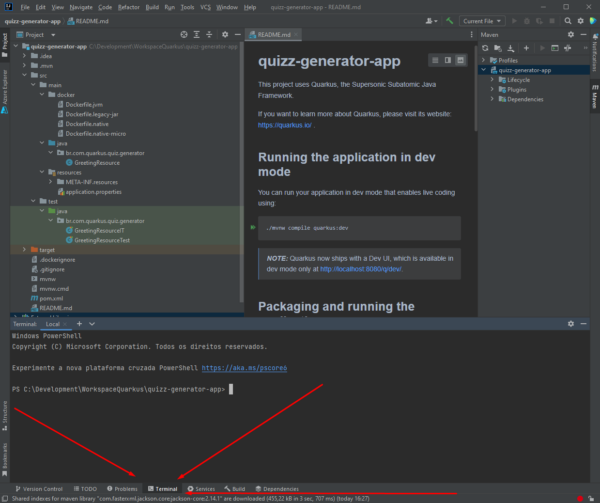The image size is (600, 503).
Task: Open Search Everywhere magnifier icon
Action: click(x=568, y=21)
